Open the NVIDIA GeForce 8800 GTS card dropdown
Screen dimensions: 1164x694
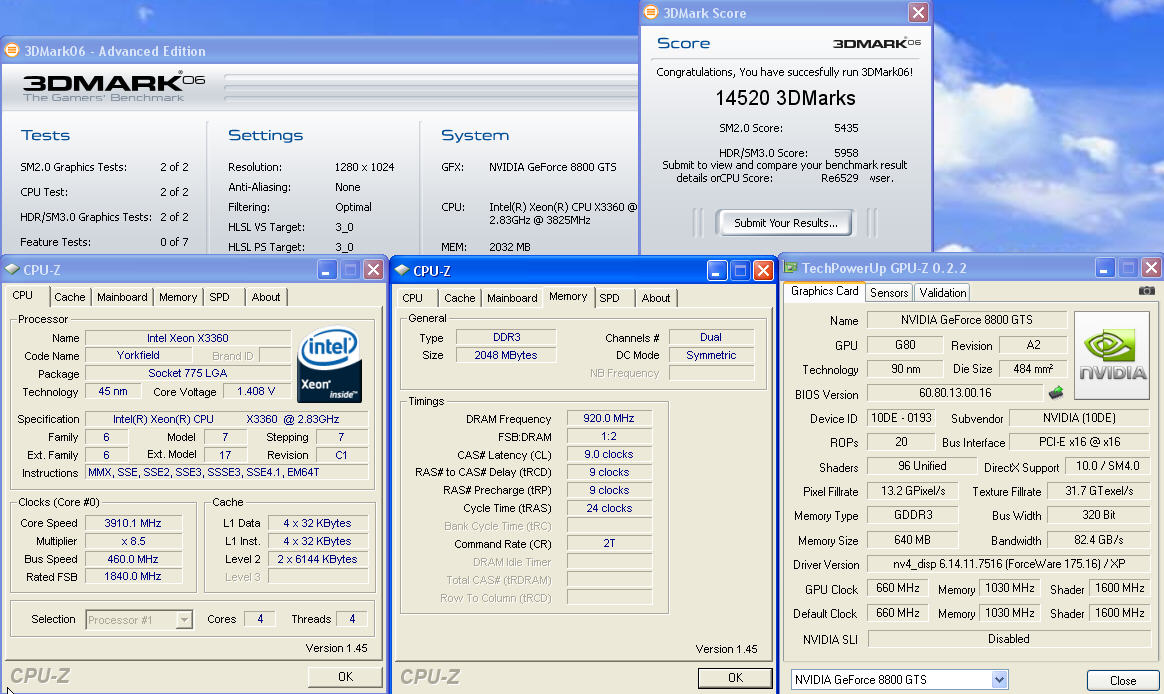[x=999, y=679]
